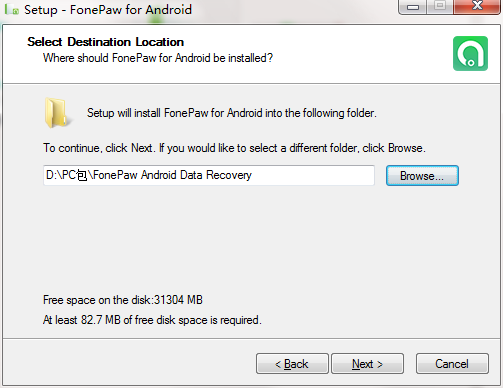Viewport: 503px width, 388px height.
Task: Close the FonePaw Setup window
Action: [477, 7]
